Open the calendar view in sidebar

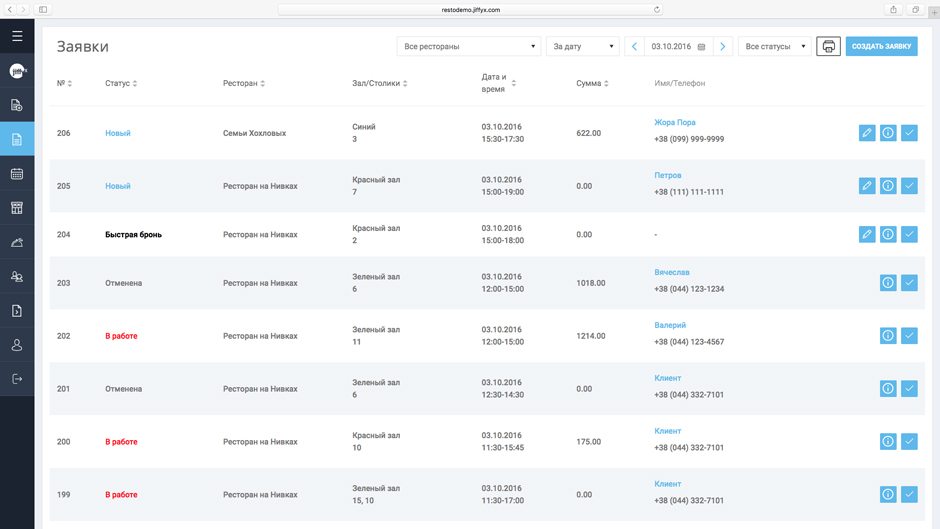pos(17,174)
